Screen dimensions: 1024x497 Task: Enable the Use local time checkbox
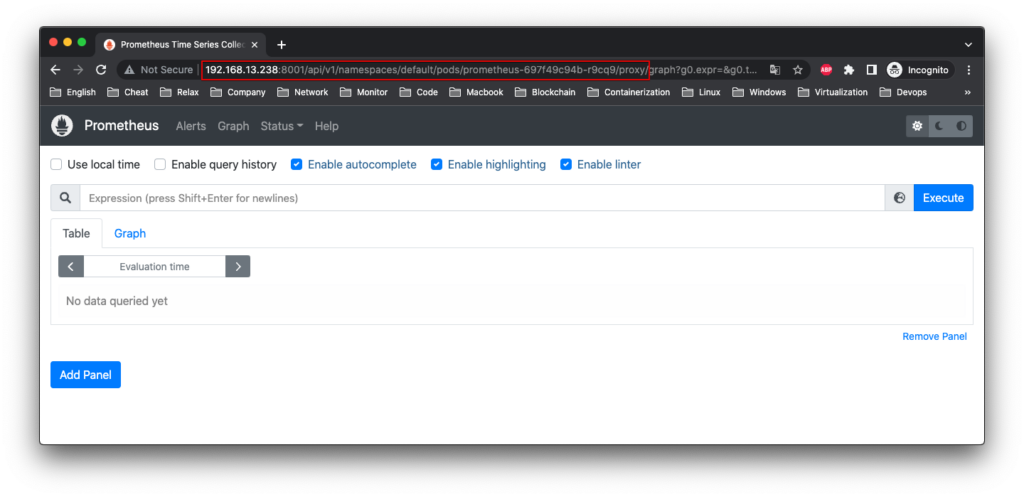(x=56, y=165)
